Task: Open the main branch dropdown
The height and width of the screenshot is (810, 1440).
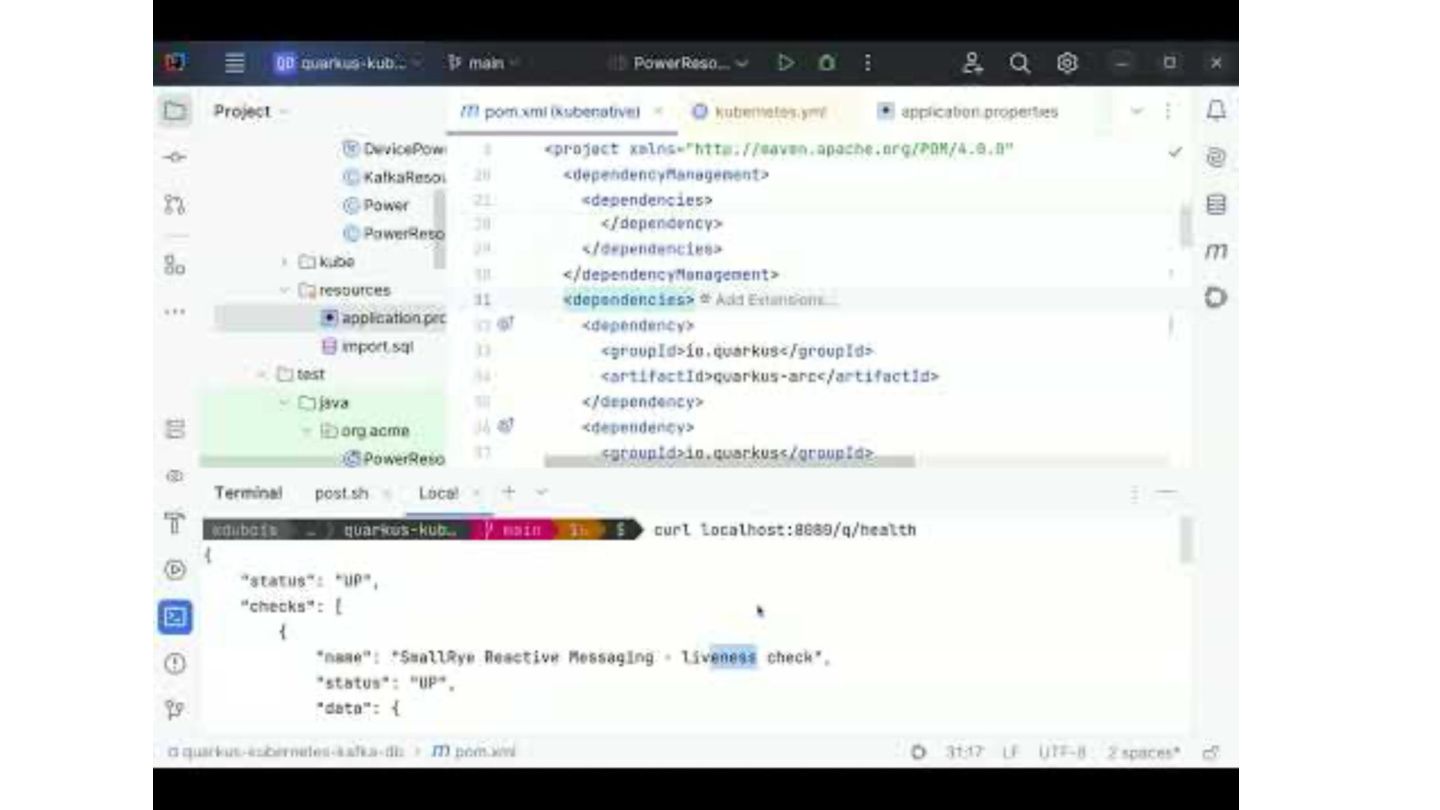Action: (x=482, y=63)
